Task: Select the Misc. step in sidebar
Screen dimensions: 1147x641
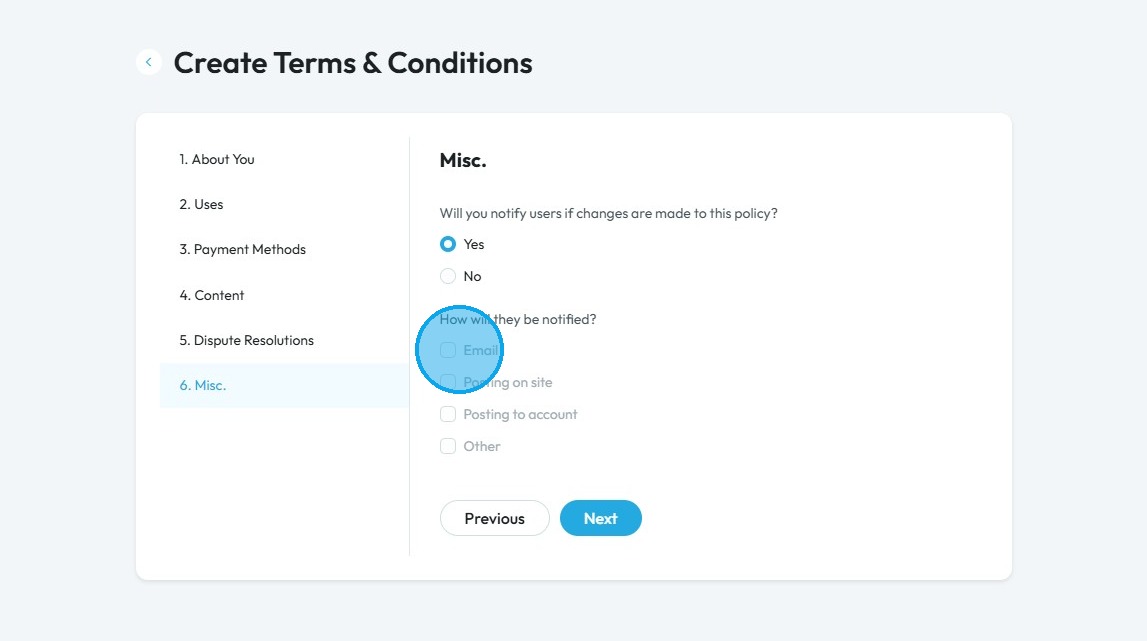Action: [284, 386]
